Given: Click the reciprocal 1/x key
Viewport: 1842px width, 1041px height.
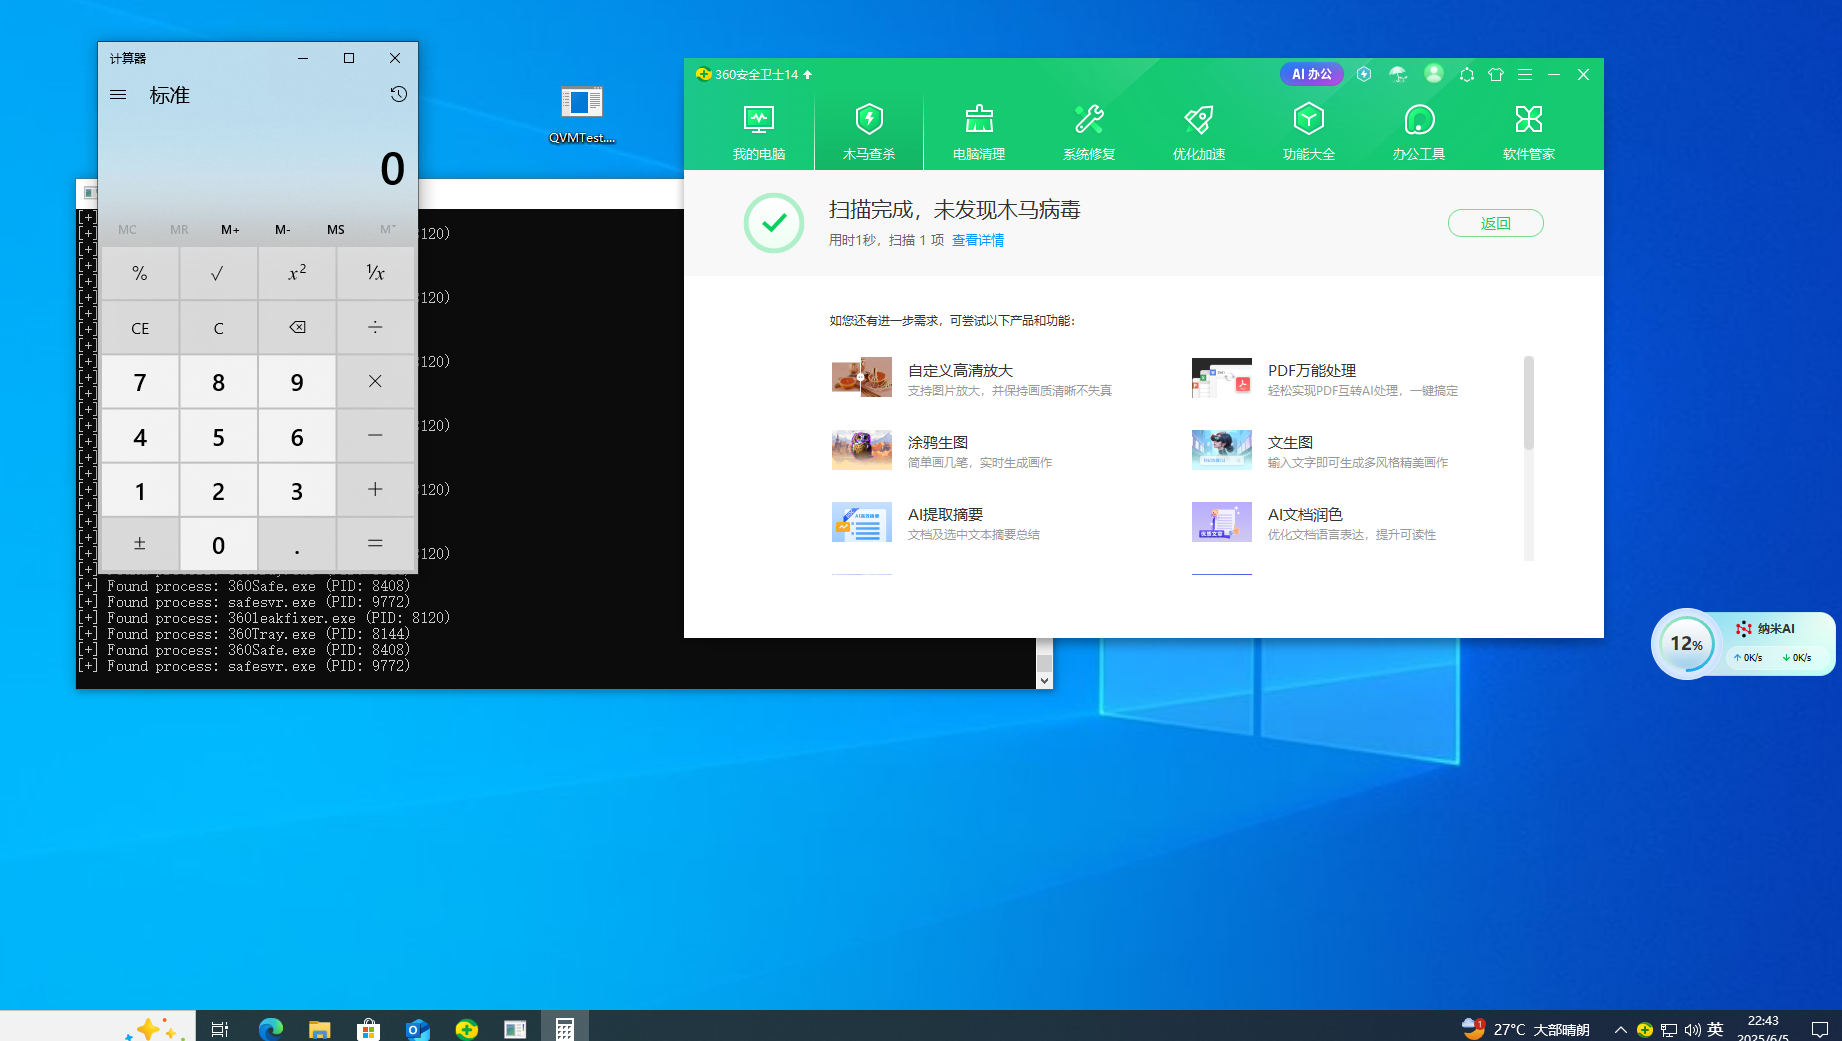Looking at the screenshot, I should tap(375, 273).
